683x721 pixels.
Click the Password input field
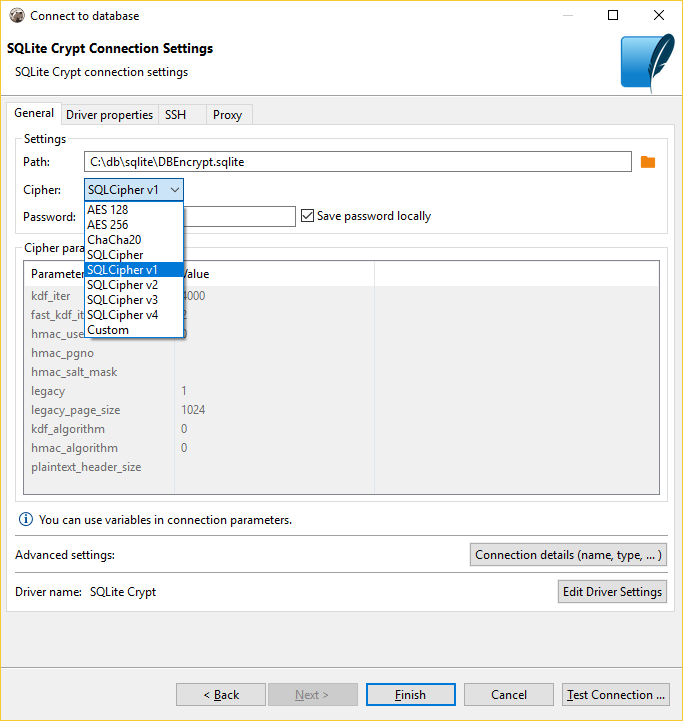[x=239, y=216]
